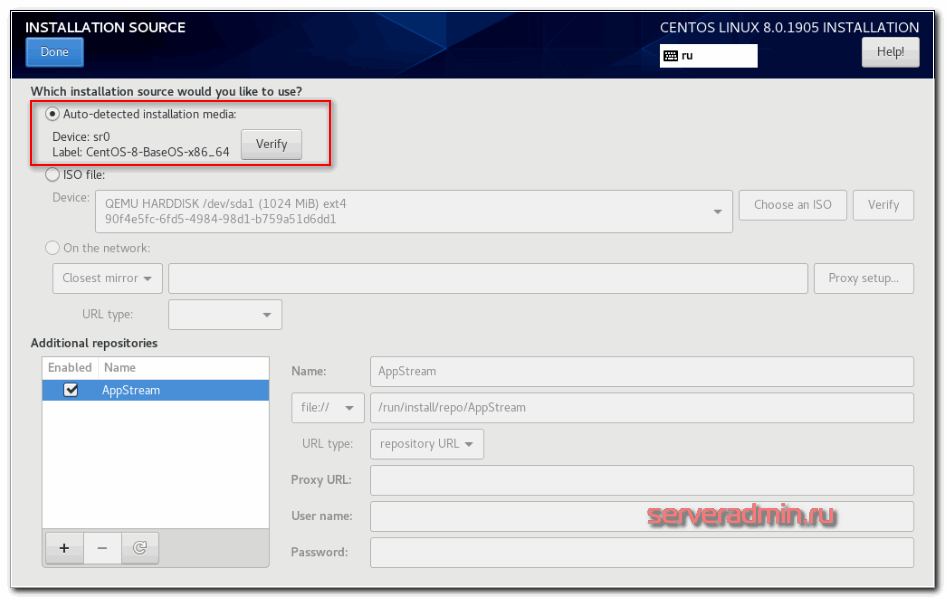Uncheck the AppStream enabled checkbox

pyautogui.click(x=71, y=390)
